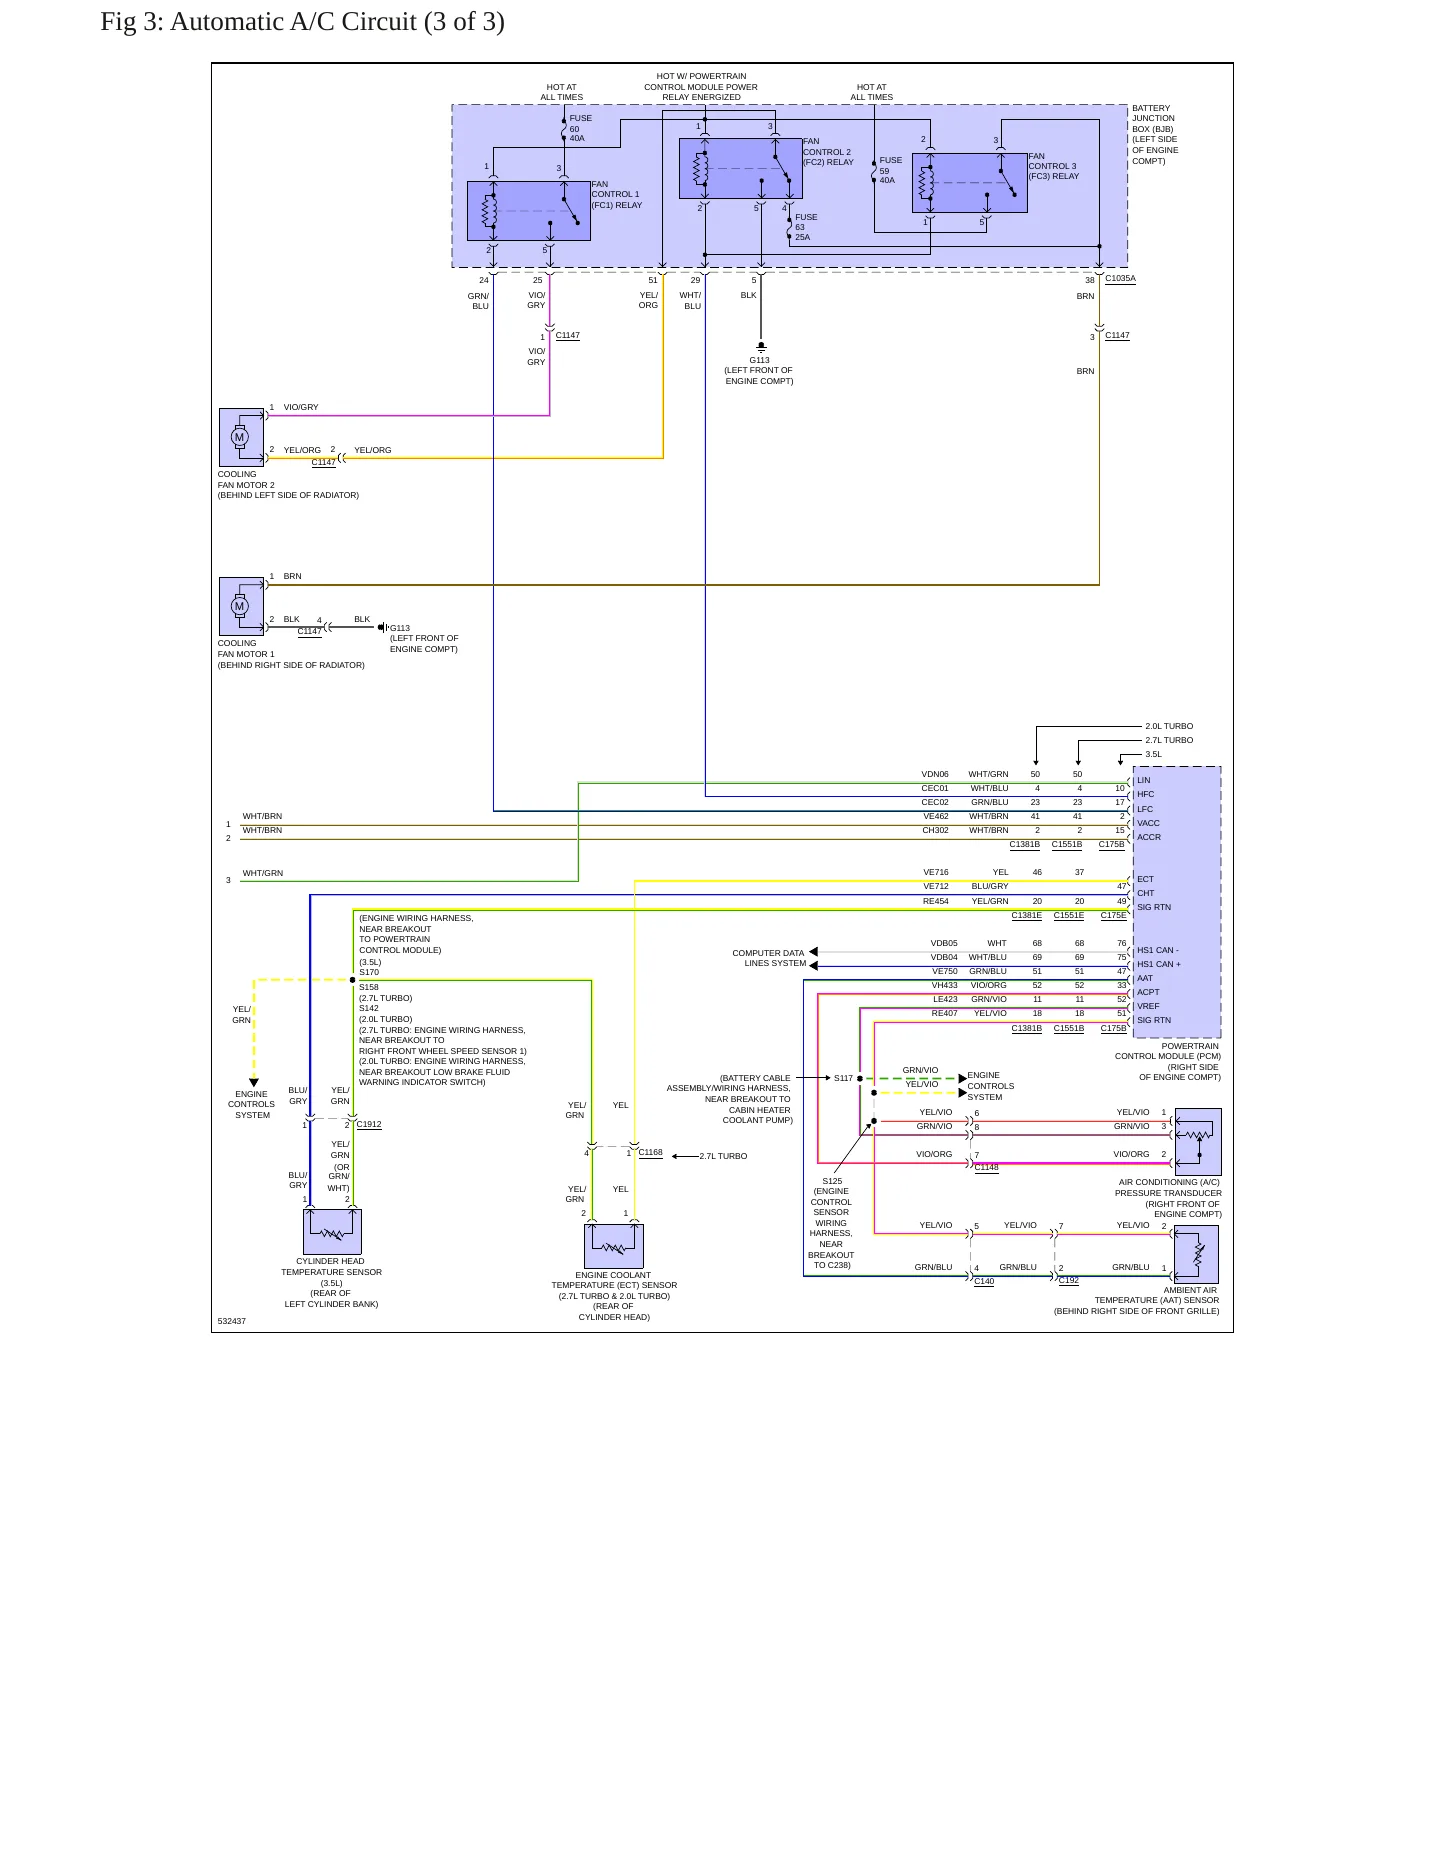Screen dimensions: 1445x1870
Task: Select the Fan Control 3 relay box
Action: (969, 183)
